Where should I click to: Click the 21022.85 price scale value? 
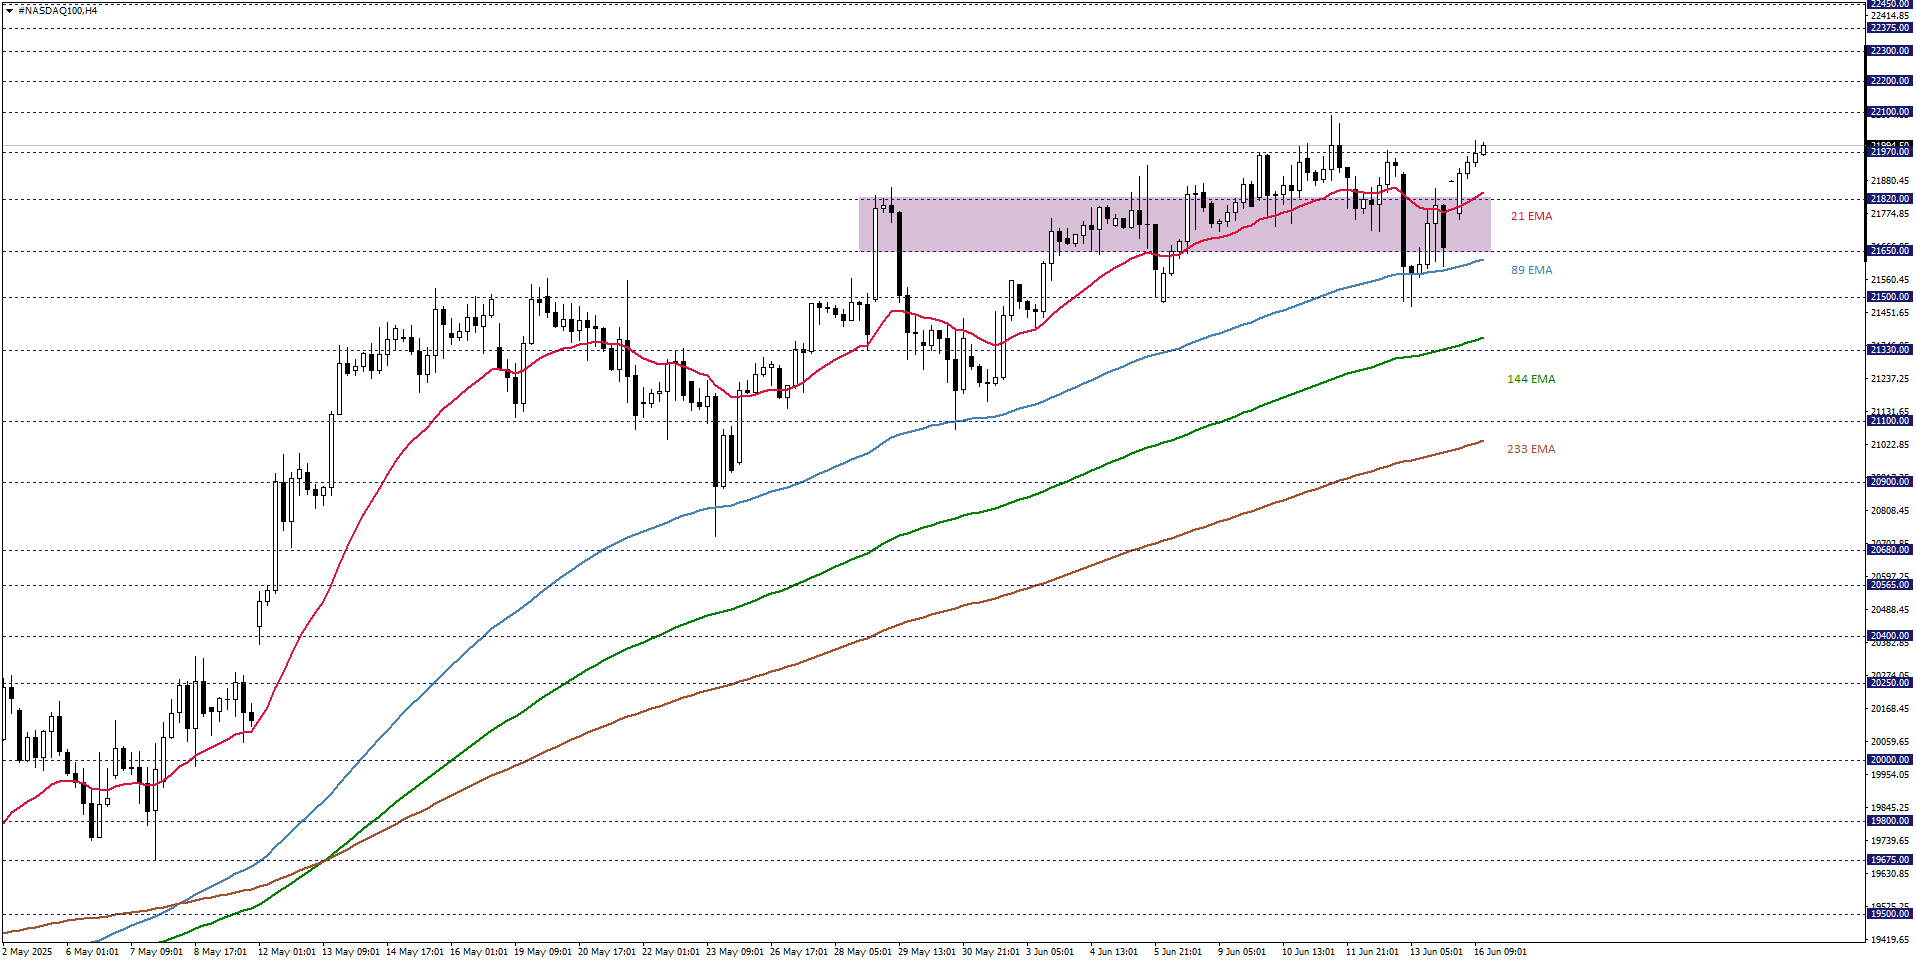point(1889,445)
